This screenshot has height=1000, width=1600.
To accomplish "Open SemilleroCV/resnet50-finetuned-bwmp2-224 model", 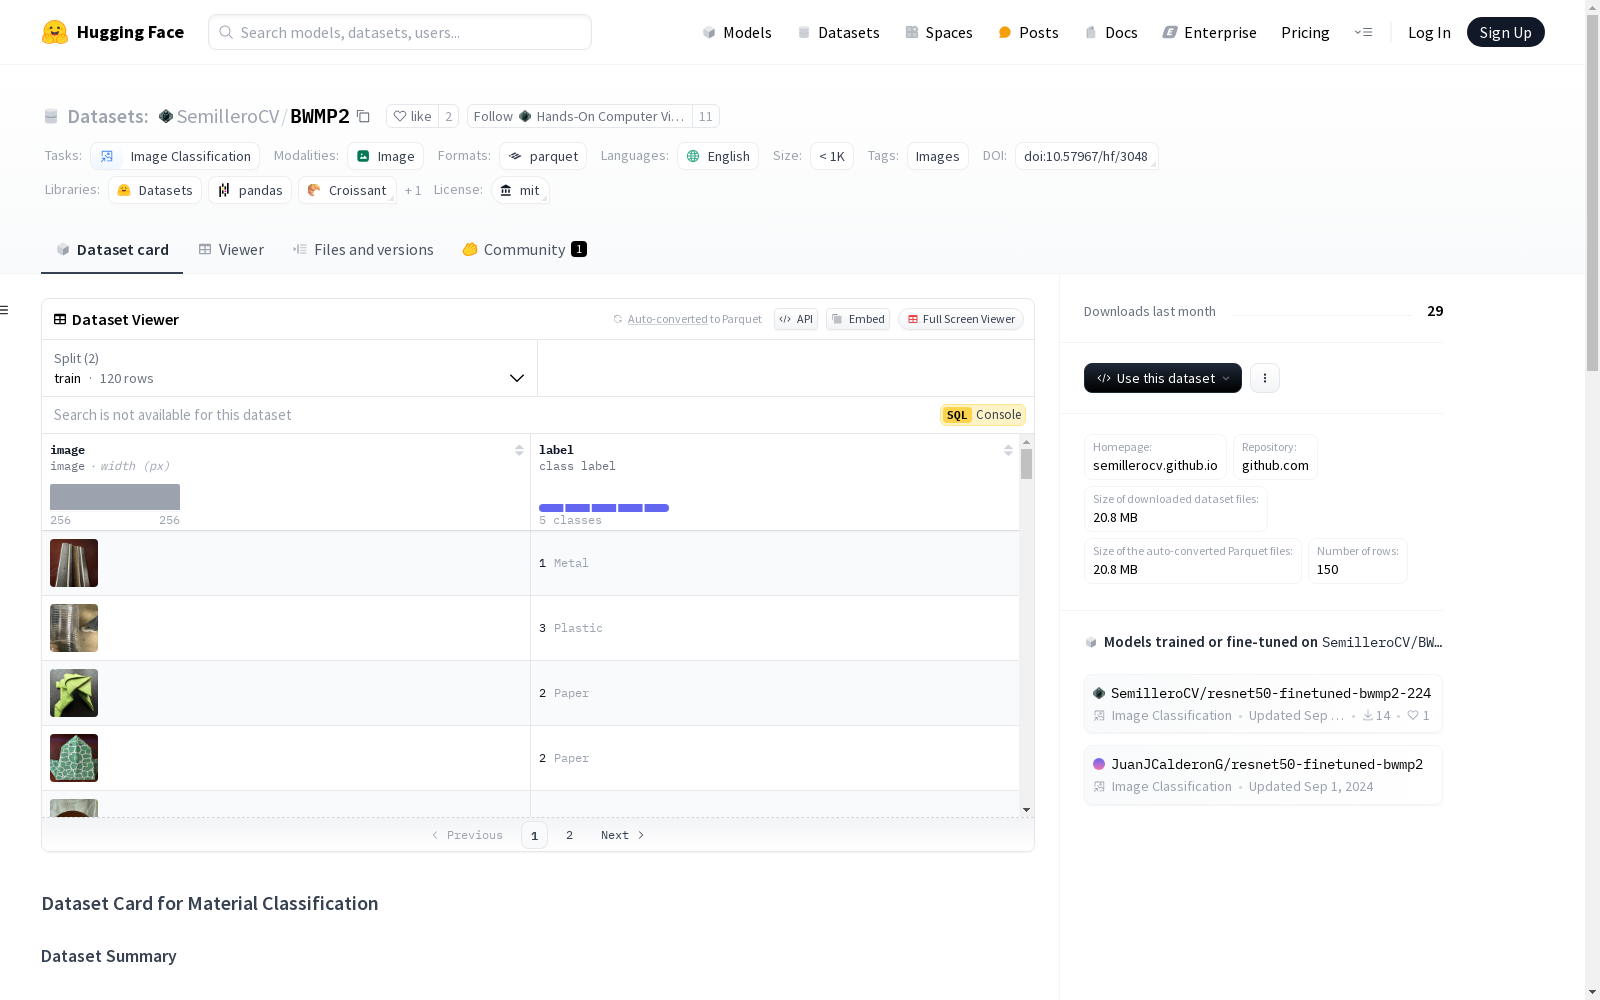I will click(1263, 703).
